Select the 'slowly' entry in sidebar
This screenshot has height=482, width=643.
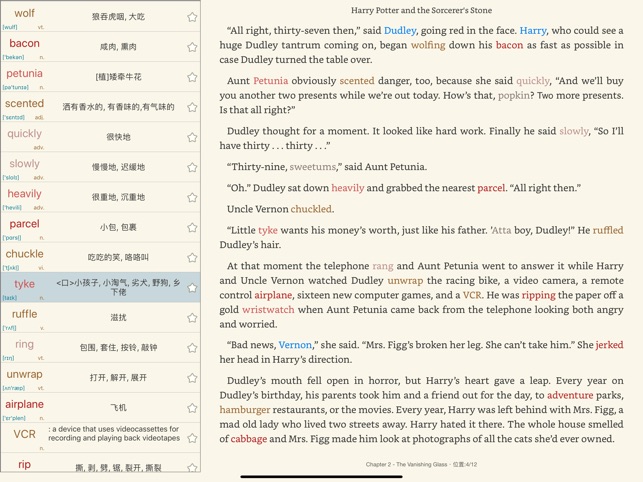24,164
